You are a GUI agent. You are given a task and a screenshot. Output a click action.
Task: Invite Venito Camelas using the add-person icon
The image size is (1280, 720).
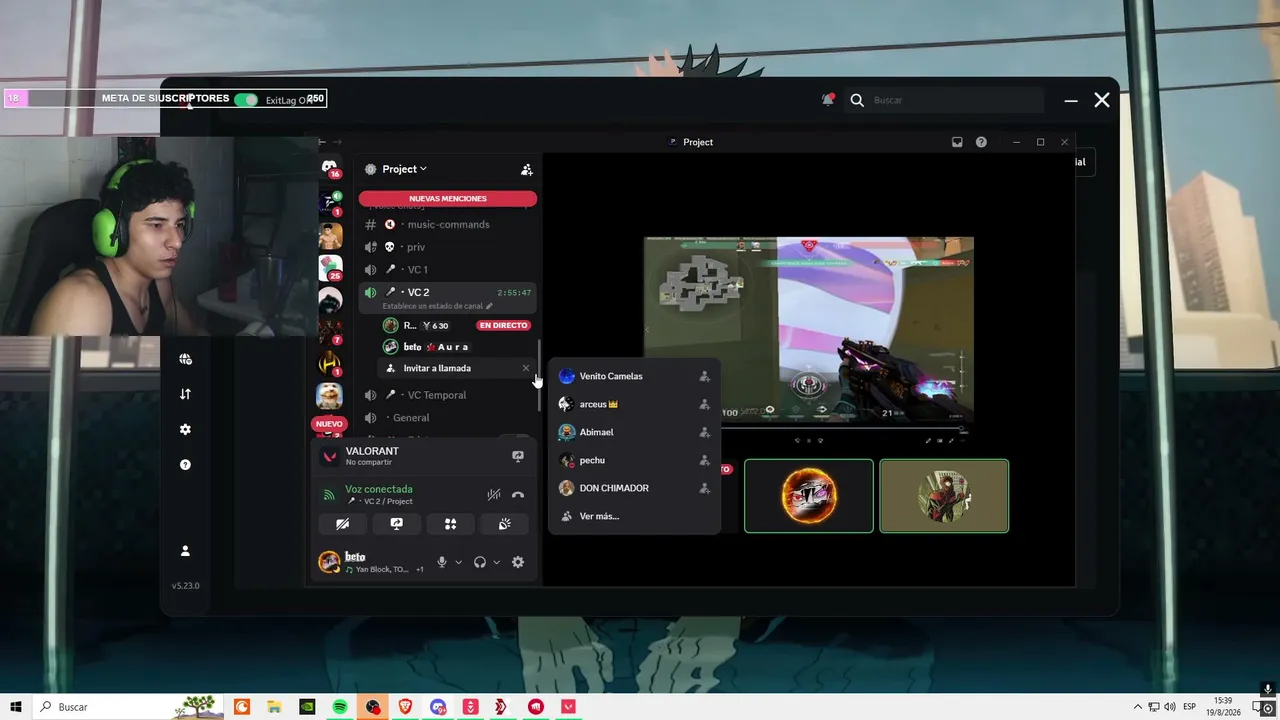[704, 377]
